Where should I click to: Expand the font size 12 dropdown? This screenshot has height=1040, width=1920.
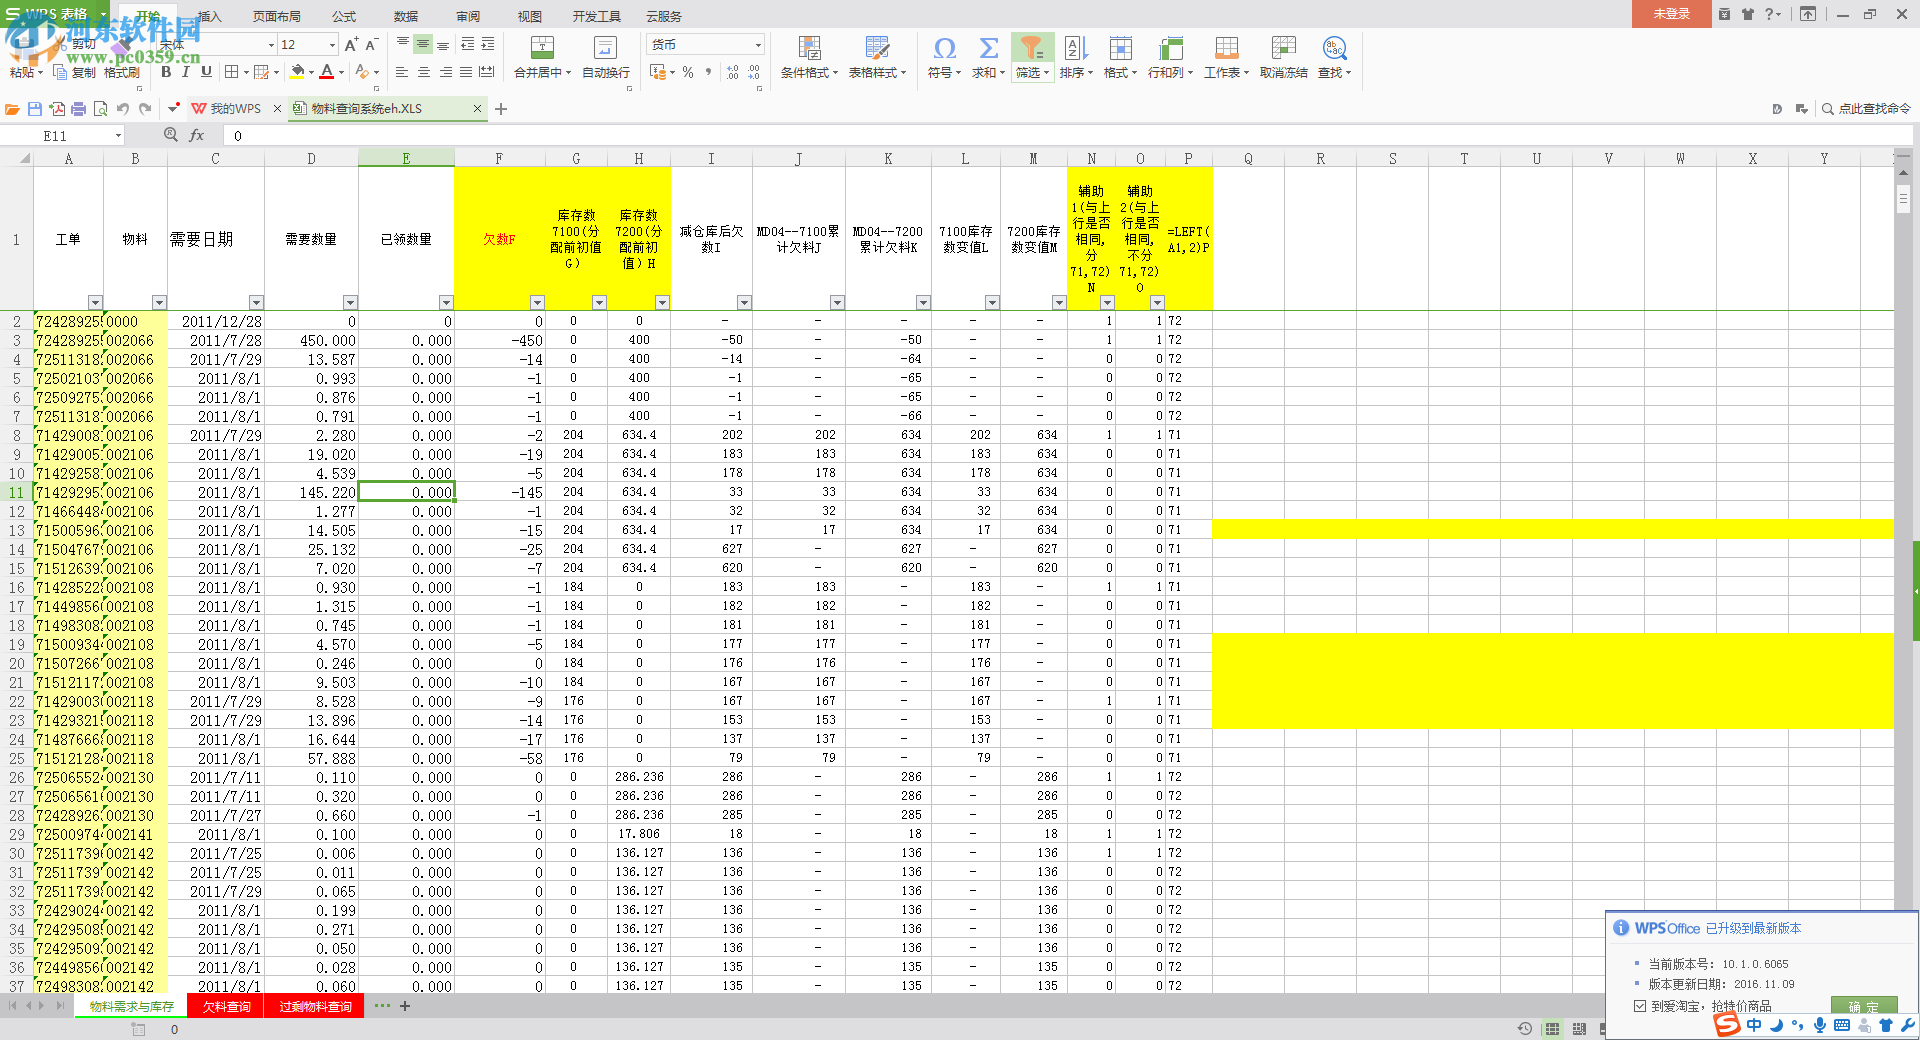coord(332,45)
